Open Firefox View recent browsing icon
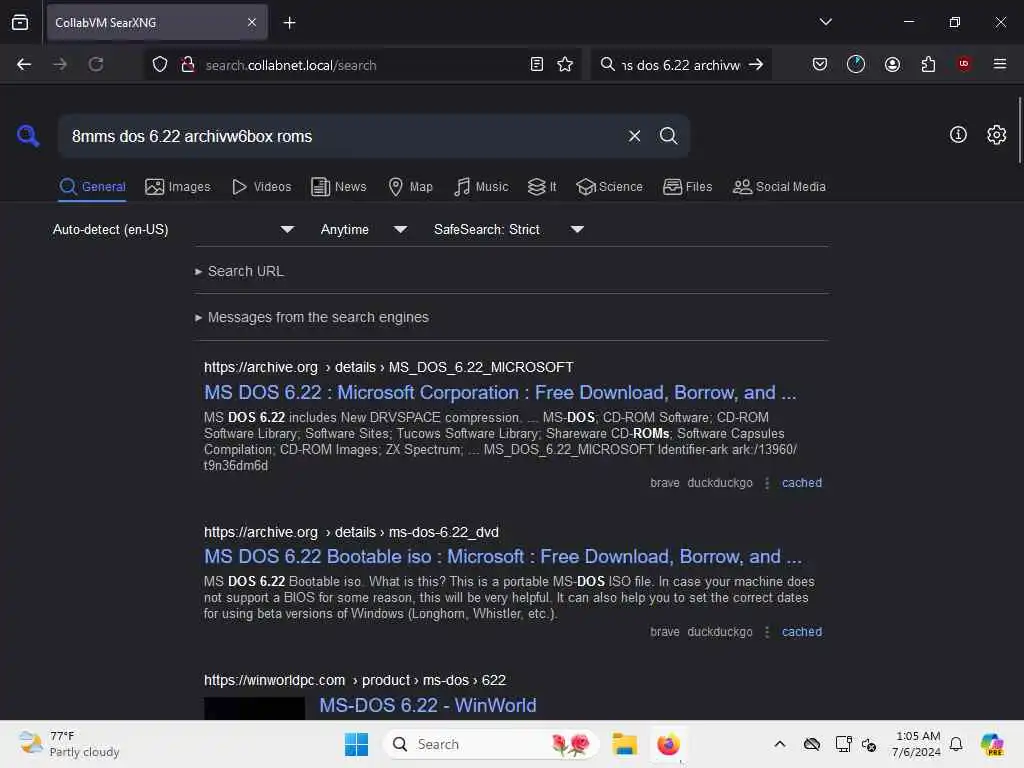The height and width of the screenshot is (768, 1024). (x=20, y=22)
